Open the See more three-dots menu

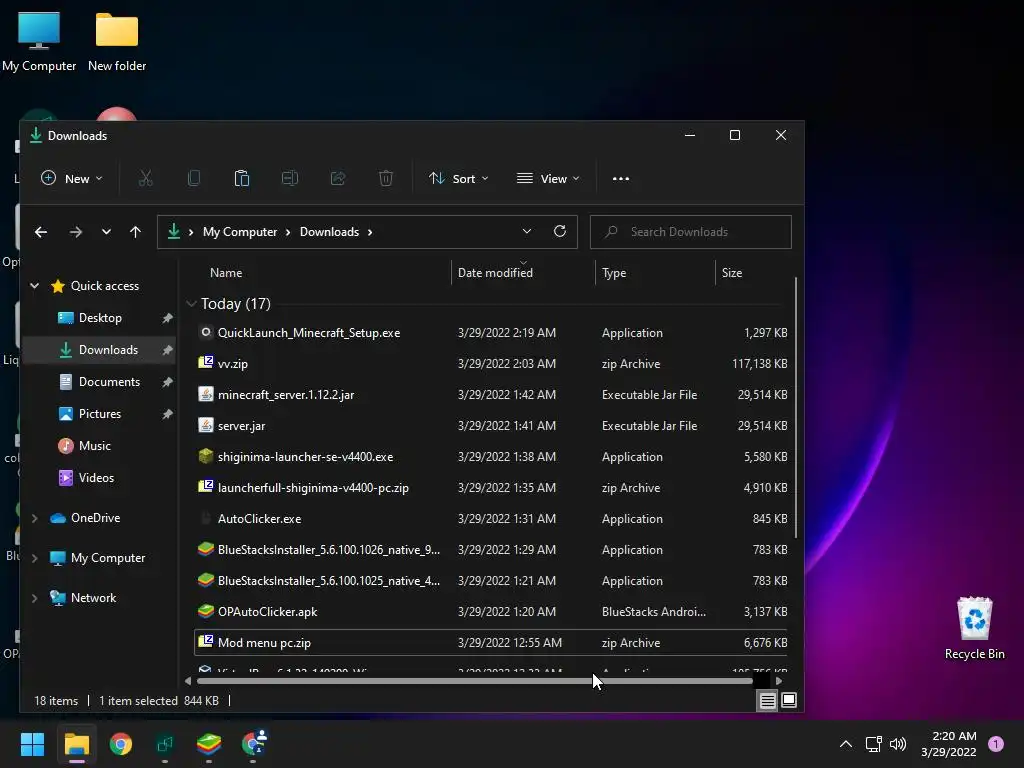621,178
